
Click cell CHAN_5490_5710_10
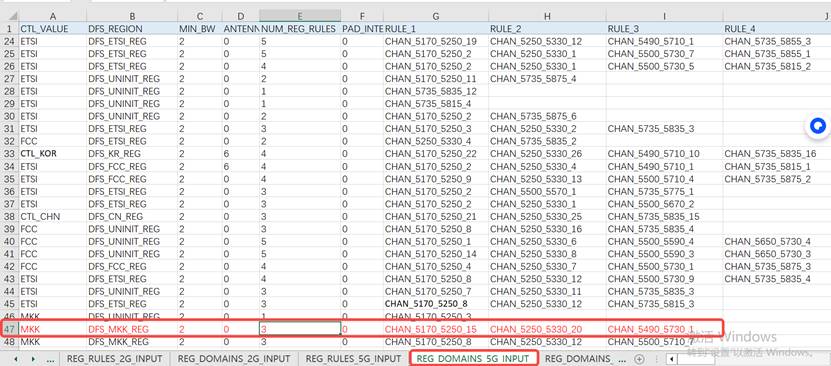click(664, 154)
